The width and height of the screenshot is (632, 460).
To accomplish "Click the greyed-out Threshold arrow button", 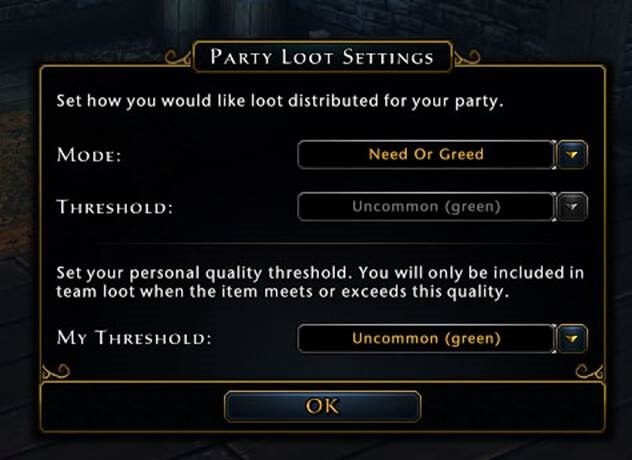I will pyautogui.click(x=572, y=207).
